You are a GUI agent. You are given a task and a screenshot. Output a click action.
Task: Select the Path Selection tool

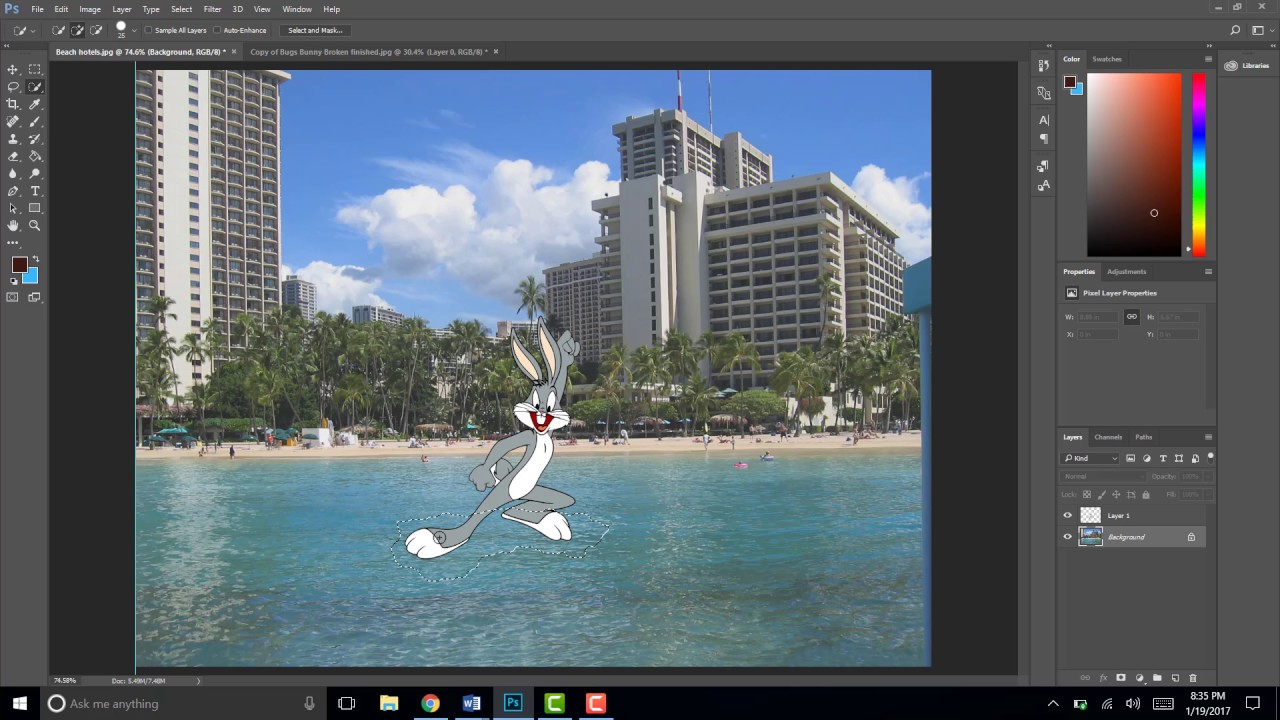[x=13, y=208]
